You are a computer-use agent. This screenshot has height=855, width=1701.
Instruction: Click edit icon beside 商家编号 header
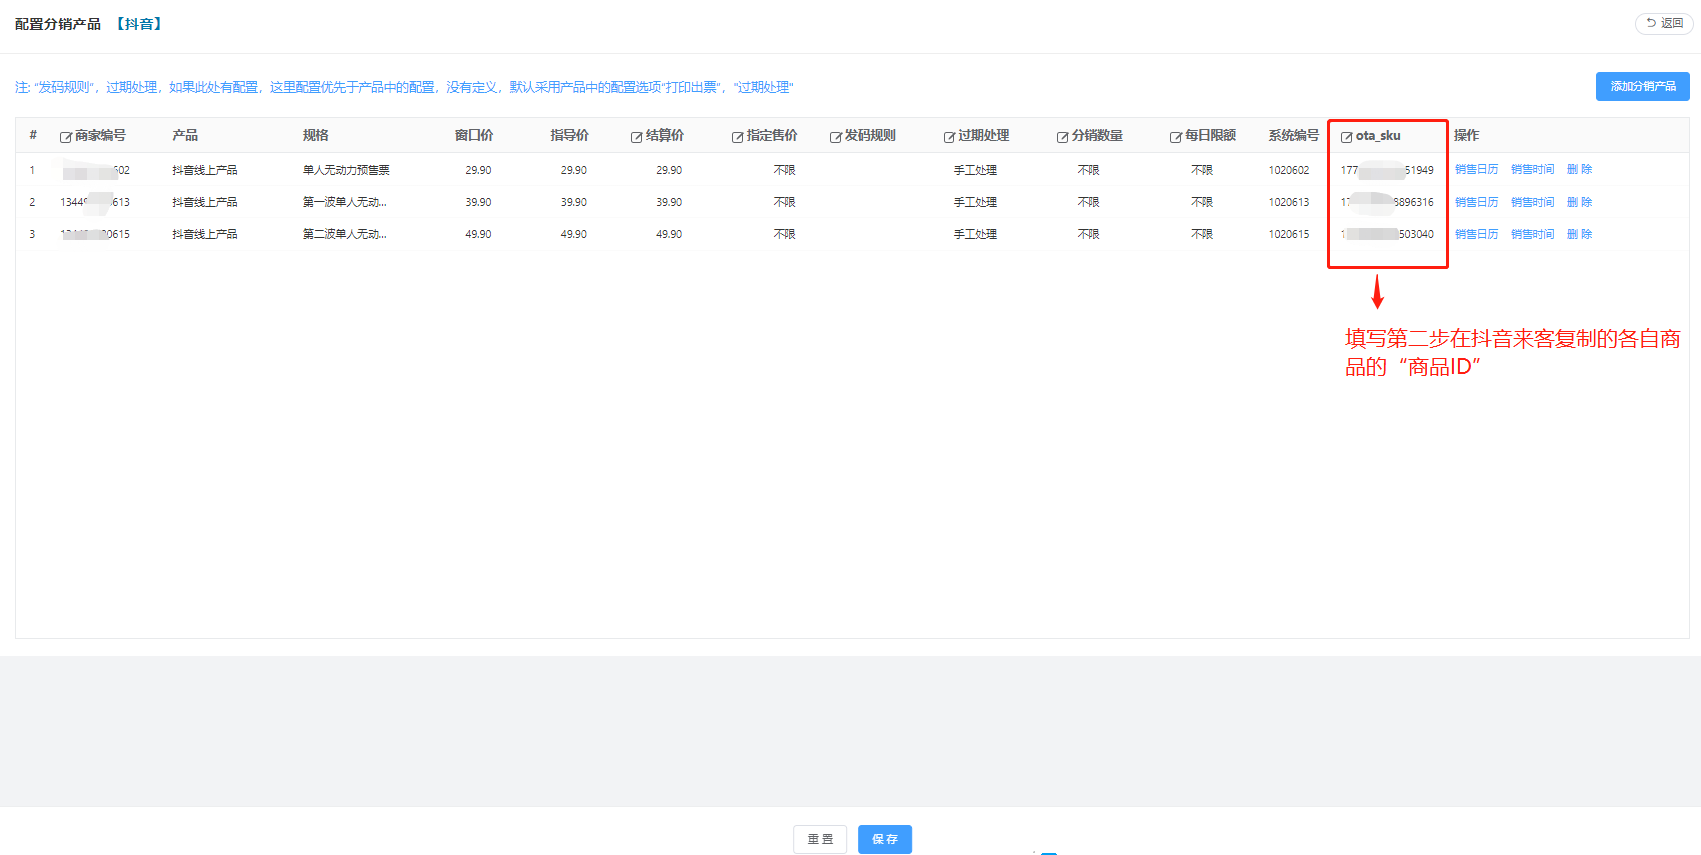(65, 137)
